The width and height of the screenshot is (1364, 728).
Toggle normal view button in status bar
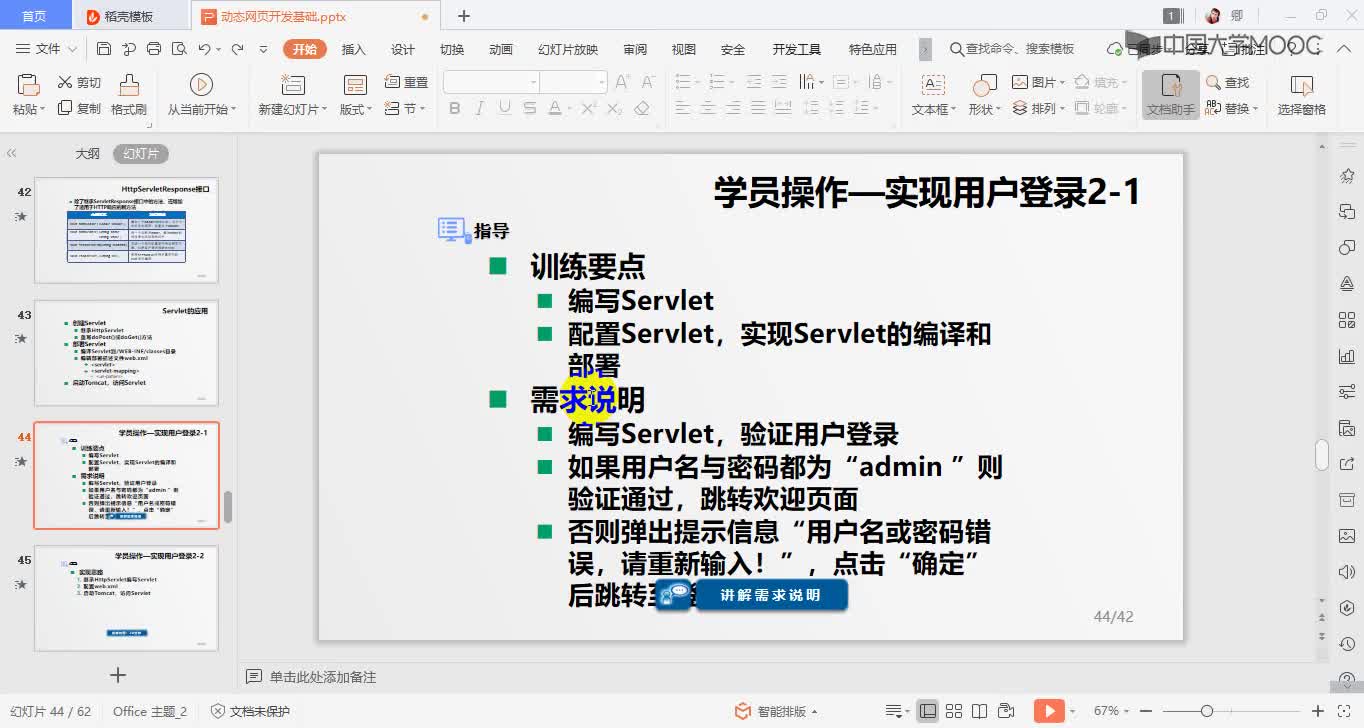coord(928,711)
